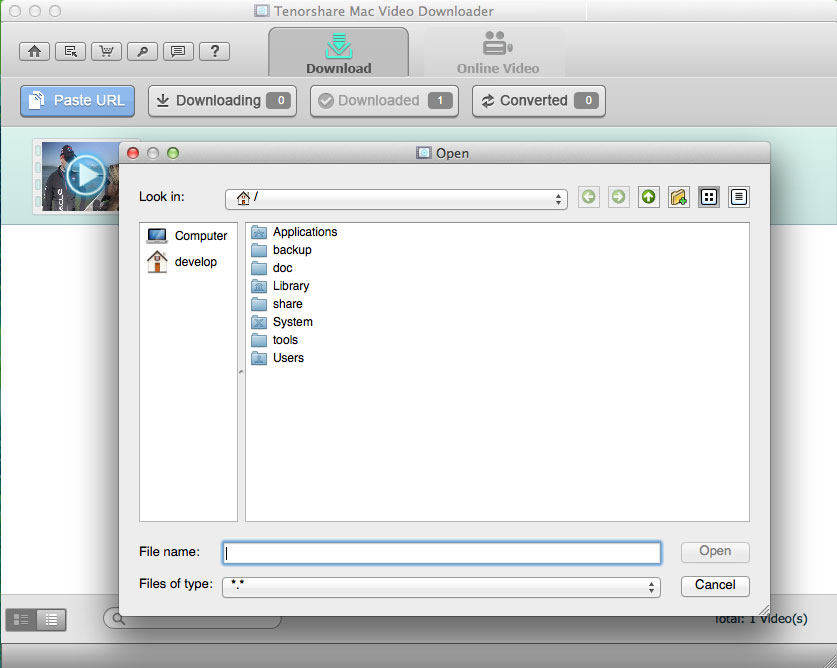
Task: Close the Open dialog with red button
Action: (x=133, y=153)
